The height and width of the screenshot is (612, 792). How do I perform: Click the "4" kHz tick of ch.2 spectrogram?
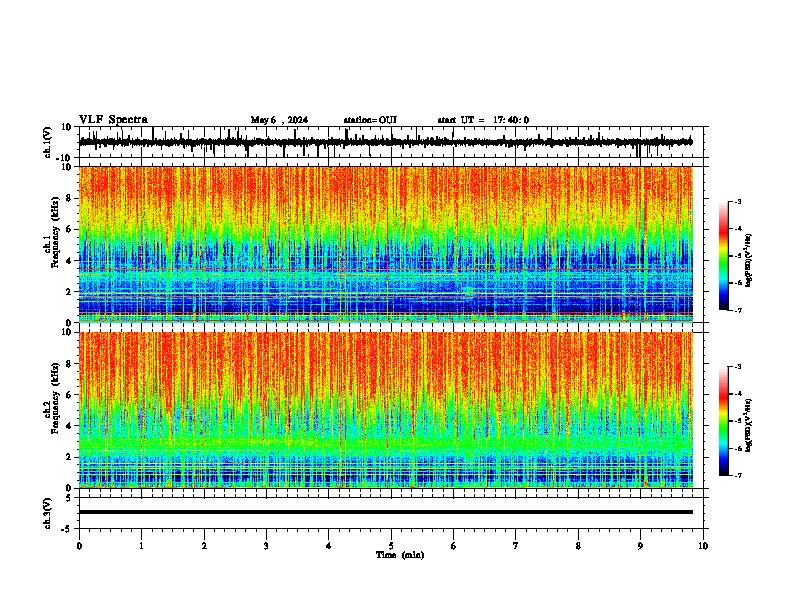(69, 426)
